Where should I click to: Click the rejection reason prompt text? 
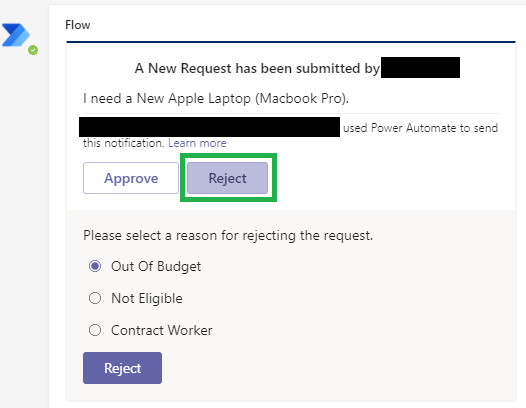point(228,236)
